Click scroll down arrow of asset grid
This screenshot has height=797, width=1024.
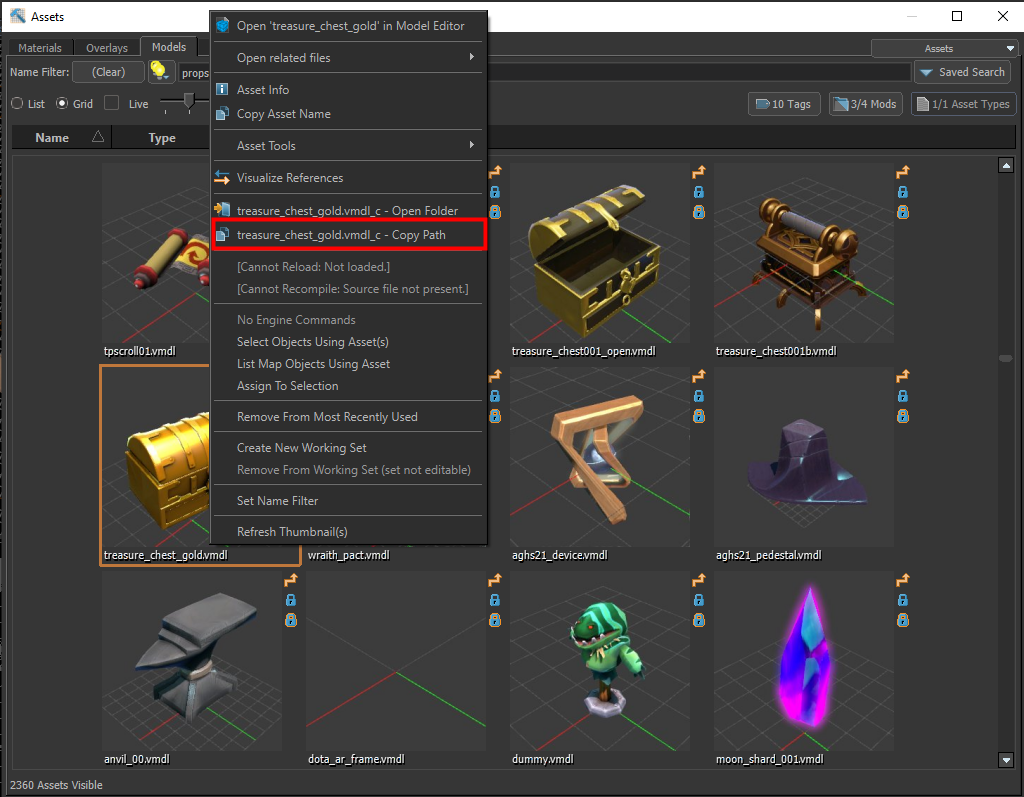click(1006, 760)
